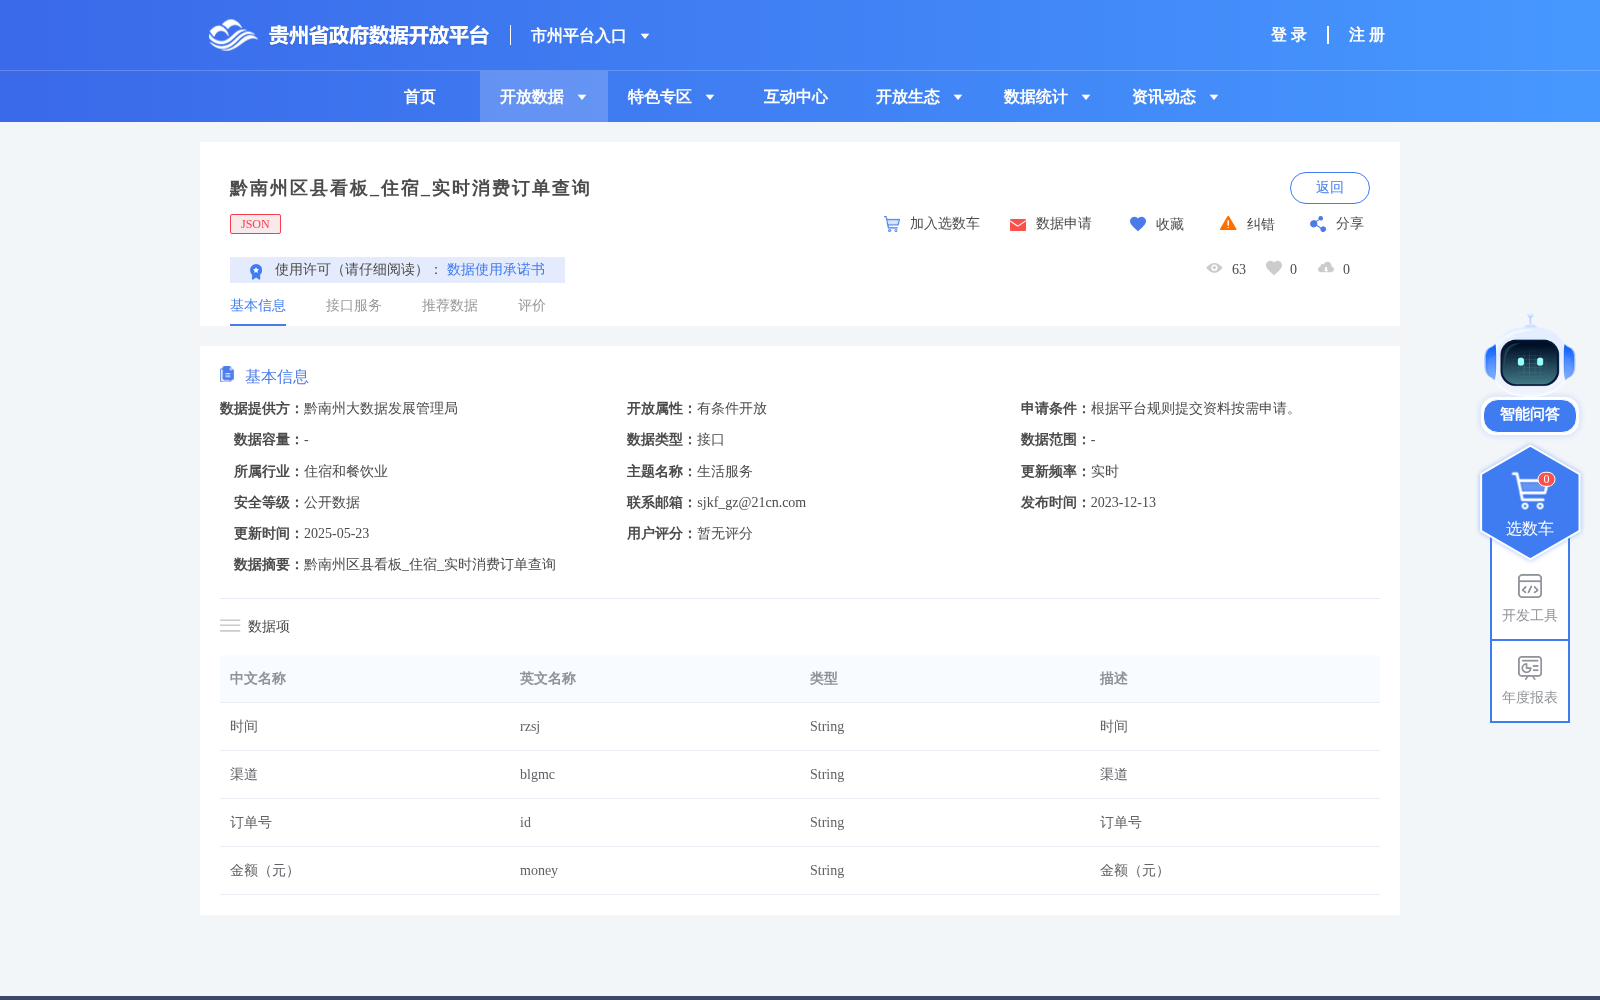Expand the 开放生态 menu arrow
Image resolution: width=1600 pixels, height=1000 pixels.
pos(958,97)
